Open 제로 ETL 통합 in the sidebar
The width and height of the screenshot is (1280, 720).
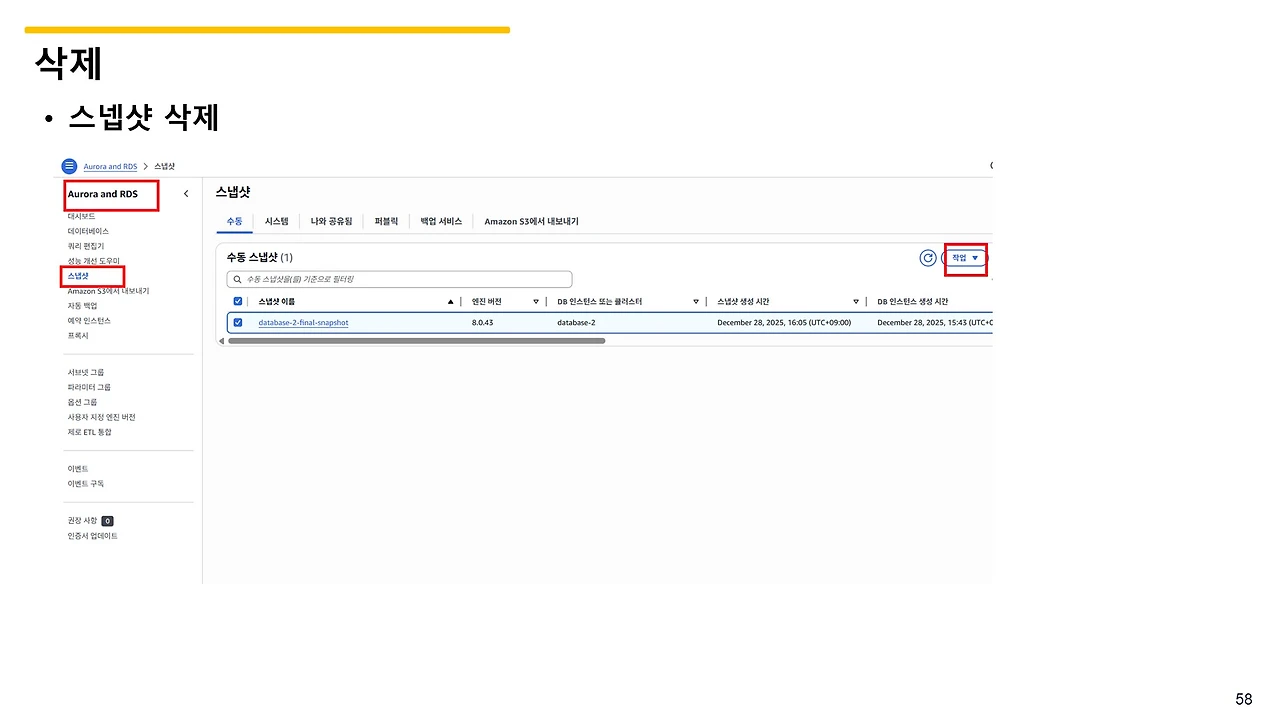point(90,432)
